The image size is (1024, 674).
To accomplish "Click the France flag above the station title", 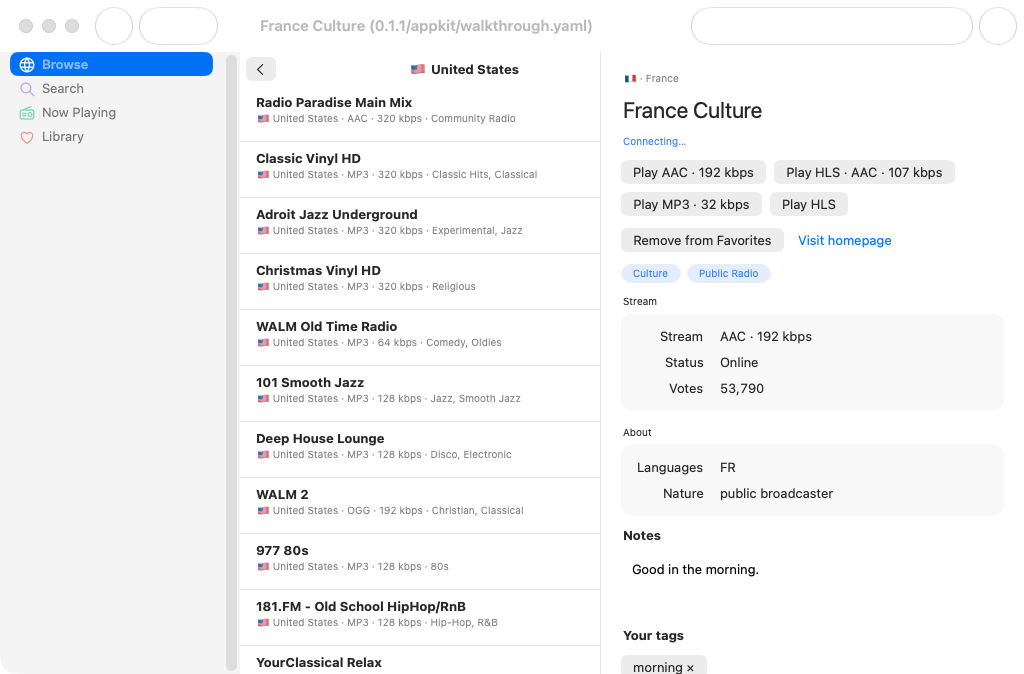I will 630,78.
